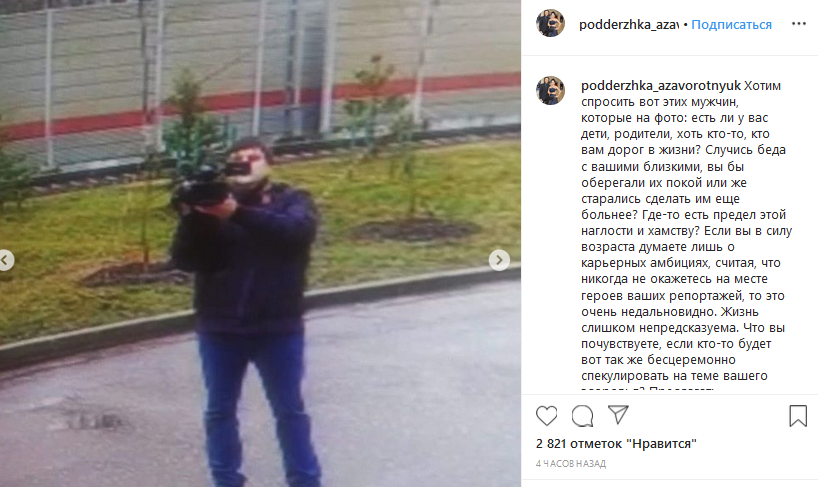Viewport: 818px width, 487px height.
Task: Click the photo of the cameraman
Action: click(x=260, y=244)
